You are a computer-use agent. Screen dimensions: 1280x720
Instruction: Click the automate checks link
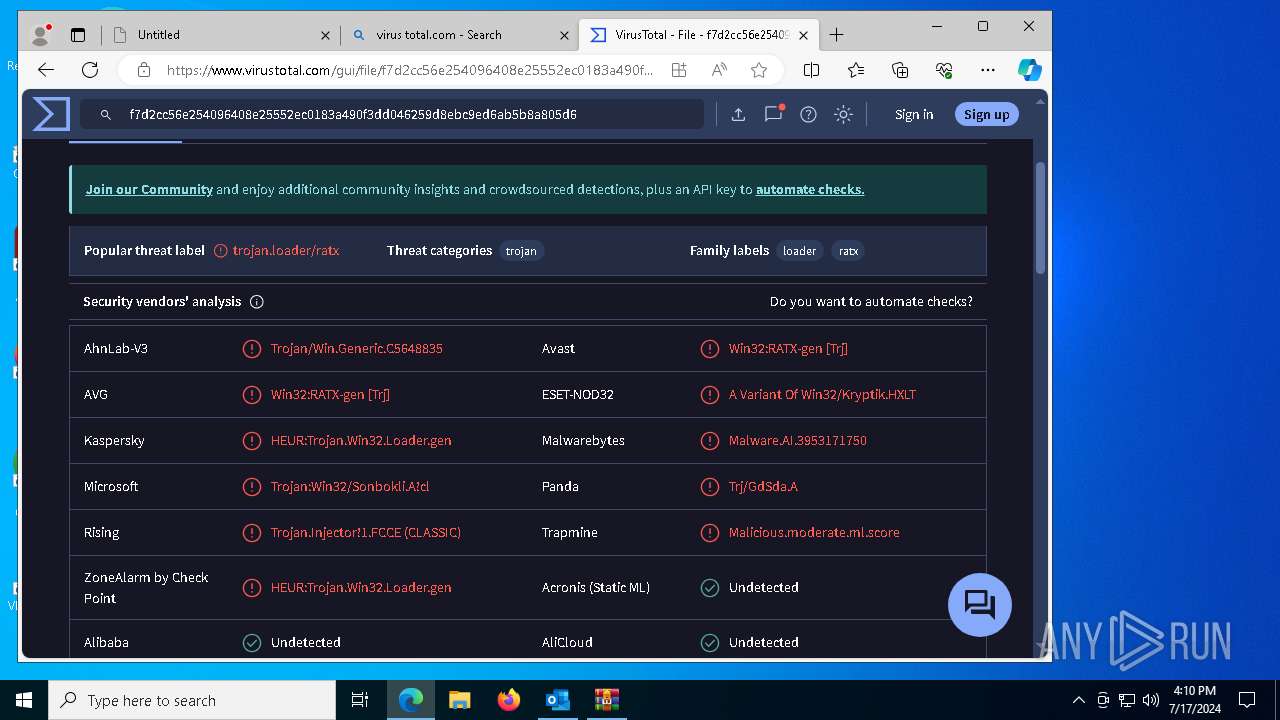pos(810,189)
